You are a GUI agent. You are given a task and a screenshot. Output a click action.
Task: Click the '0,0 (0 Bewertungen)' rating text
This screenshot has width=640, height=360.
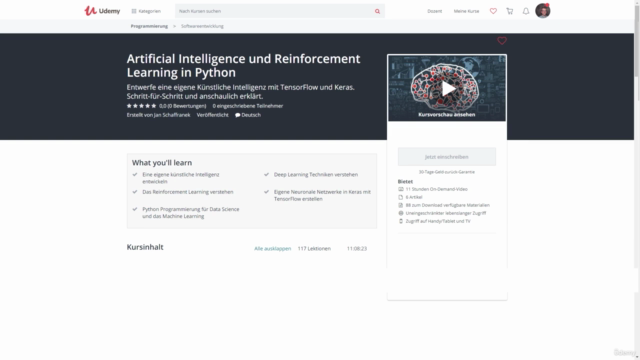(182, 106)
